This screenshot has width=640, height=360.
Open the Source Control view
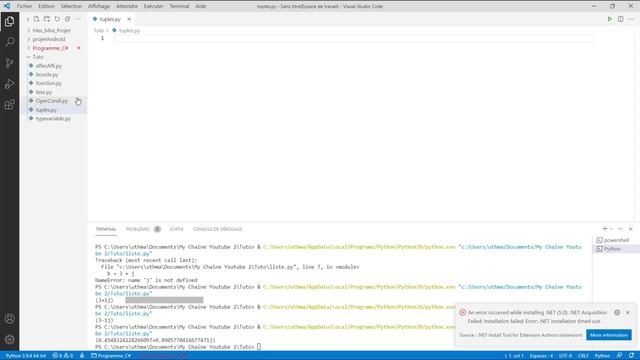[9, 63]
